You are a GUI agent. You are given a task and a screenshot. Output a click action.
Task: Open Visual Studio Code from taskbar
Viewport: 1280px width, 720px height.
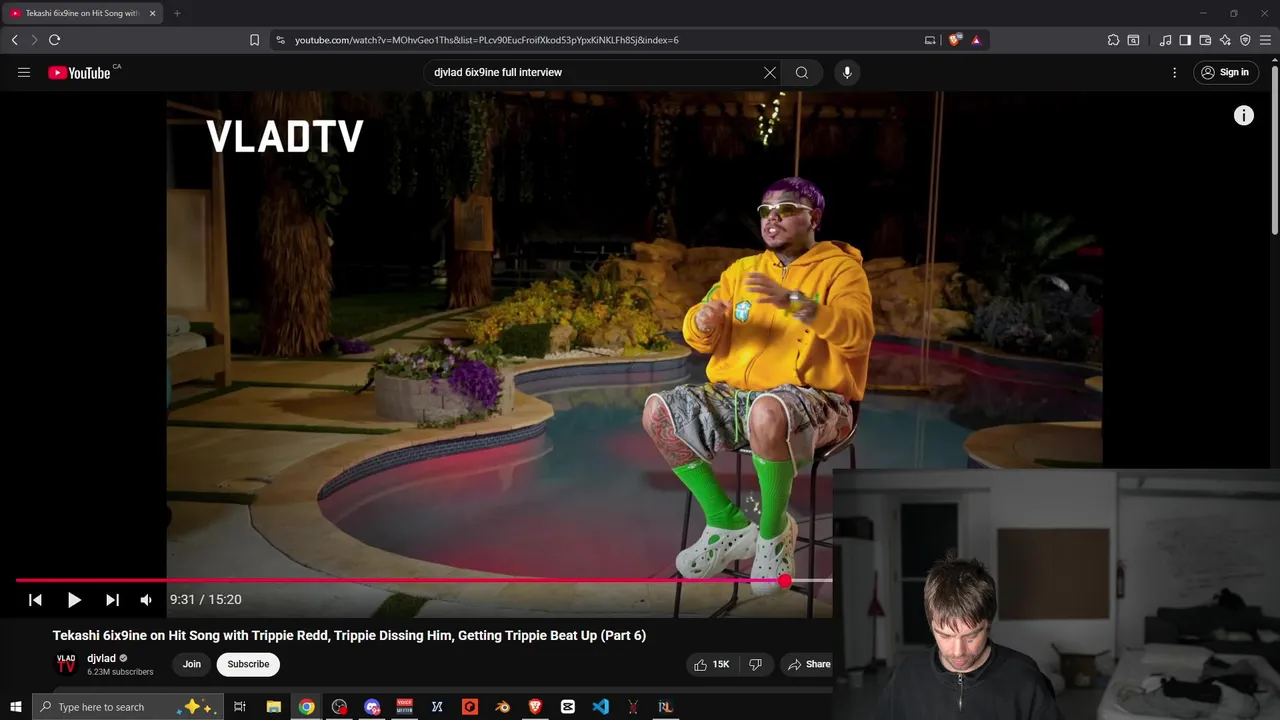(600, 707)
